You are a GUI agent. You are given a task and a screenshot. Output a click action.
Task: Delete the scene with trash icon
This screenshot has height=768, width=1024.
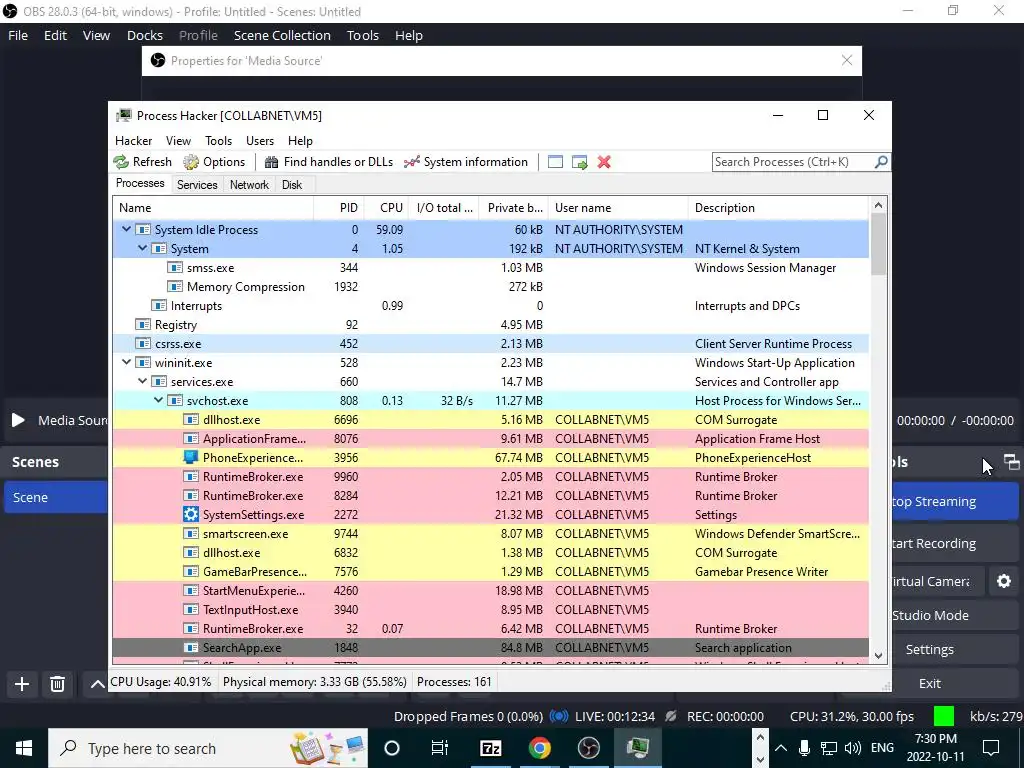click(x=57, y=684)
